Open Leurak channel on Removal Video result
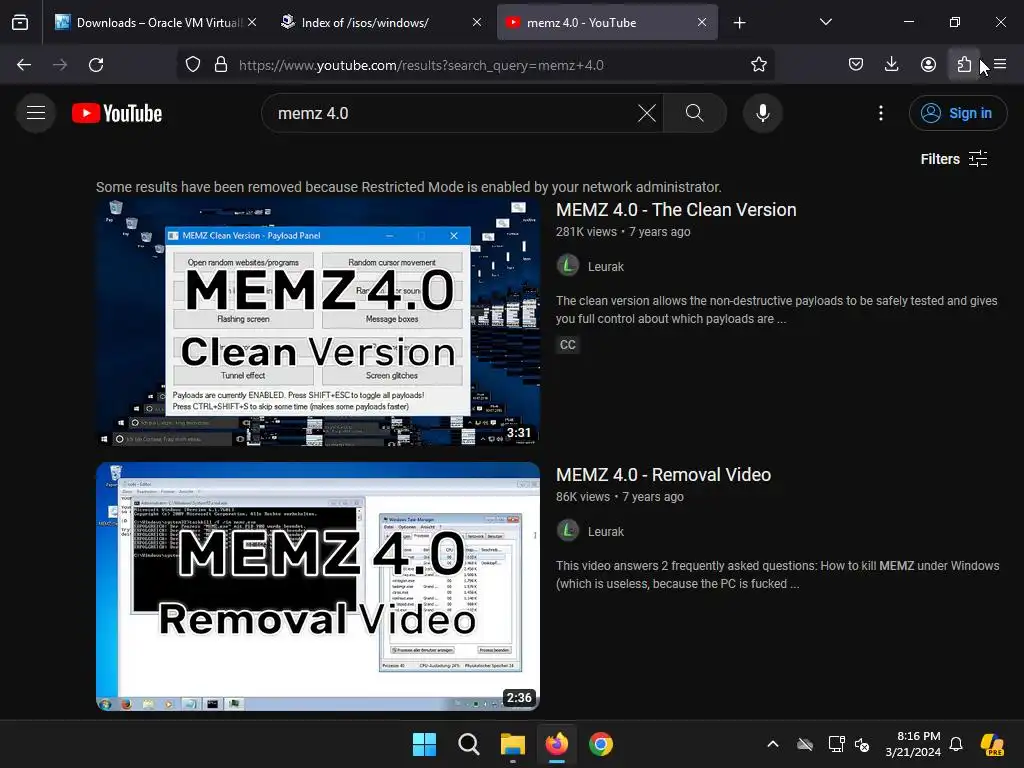This screenshot has width=1024, height=768. (x=605, y=532)
